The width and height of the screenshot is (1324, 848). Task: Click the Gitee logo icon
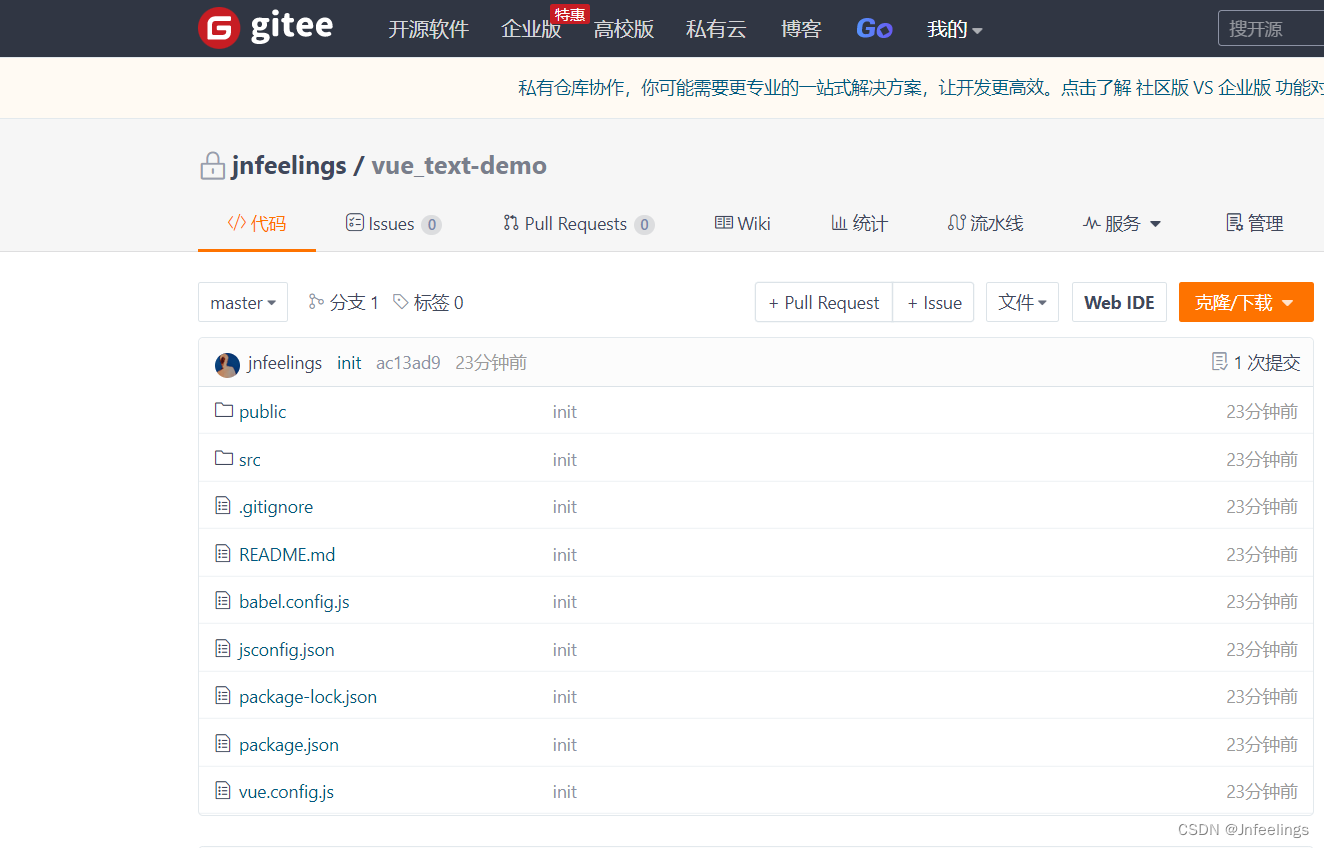pos(219,28)
